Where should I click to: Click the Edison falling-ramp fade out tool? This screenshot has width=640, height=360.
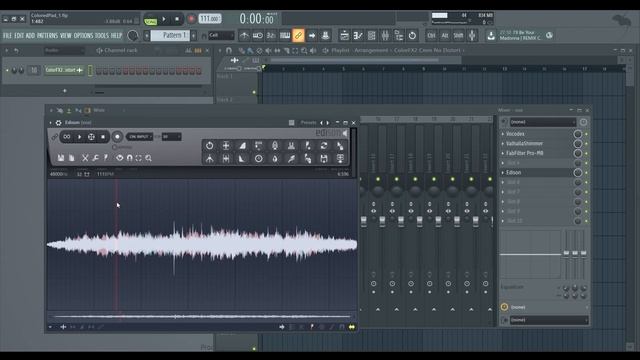(x=242, y=159)
